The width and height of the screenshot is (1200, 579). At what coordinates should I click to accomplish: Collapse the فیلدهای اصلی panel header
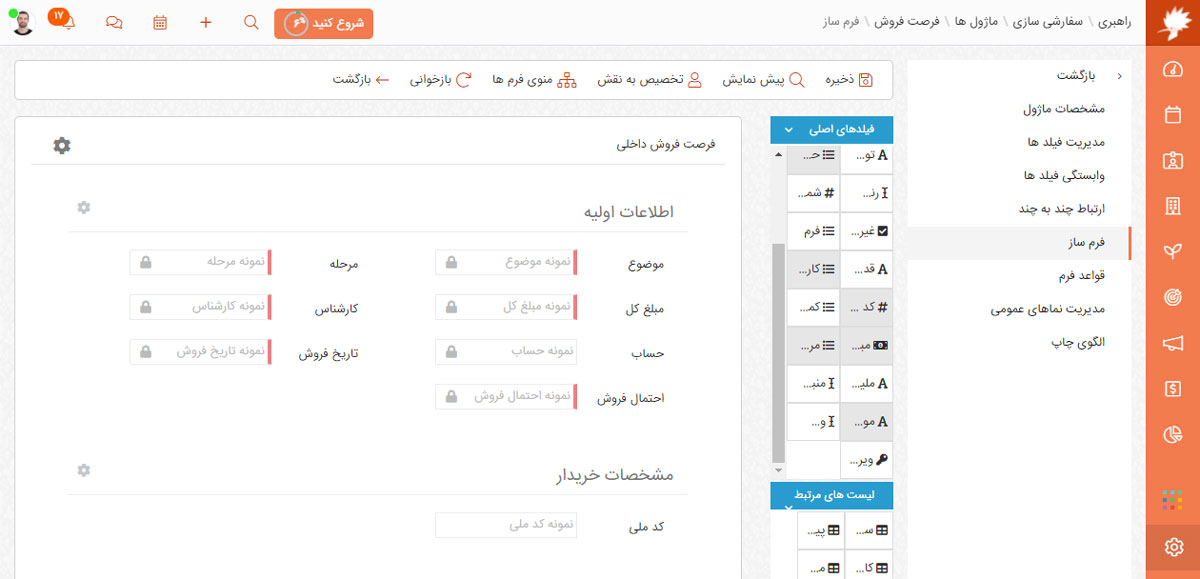[x=789, y=130]
